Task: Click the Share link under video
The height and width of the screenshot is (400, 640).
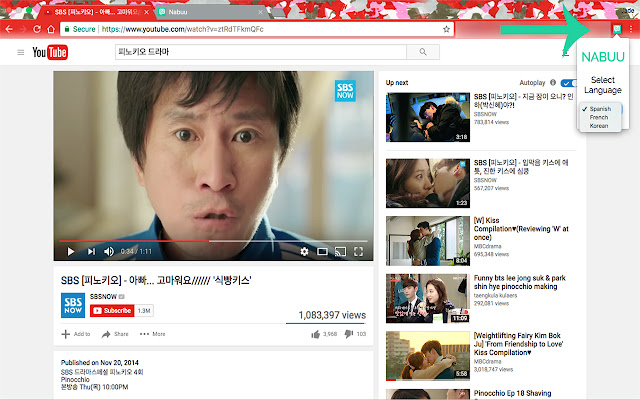Action: (x=115, y=334)
